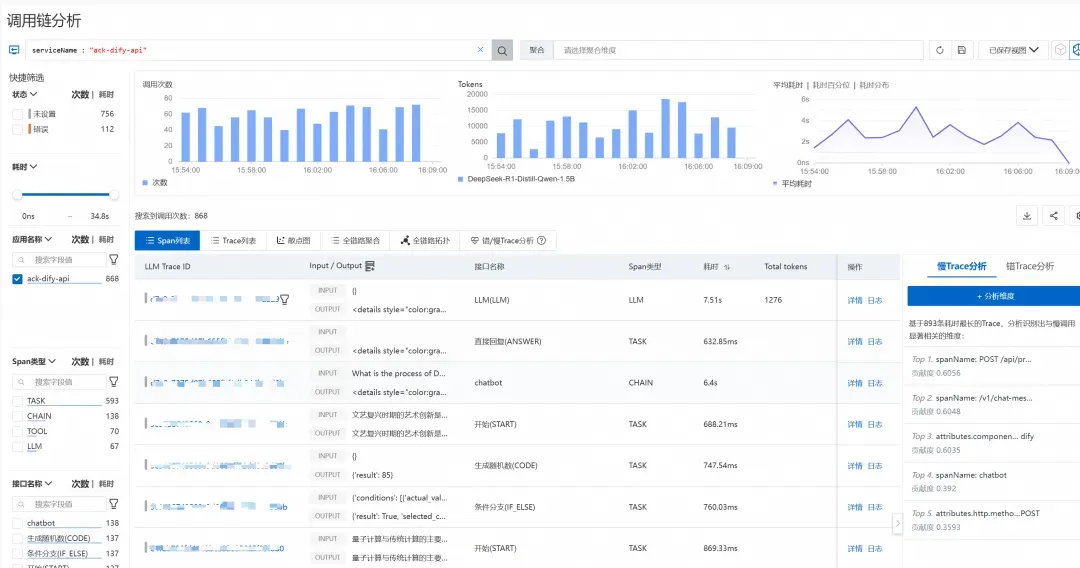Viewport: 1080px width, 568px height.
Task: Click the funnel filter beside 接口名称 search field
Action: click(x=114, y=504)
